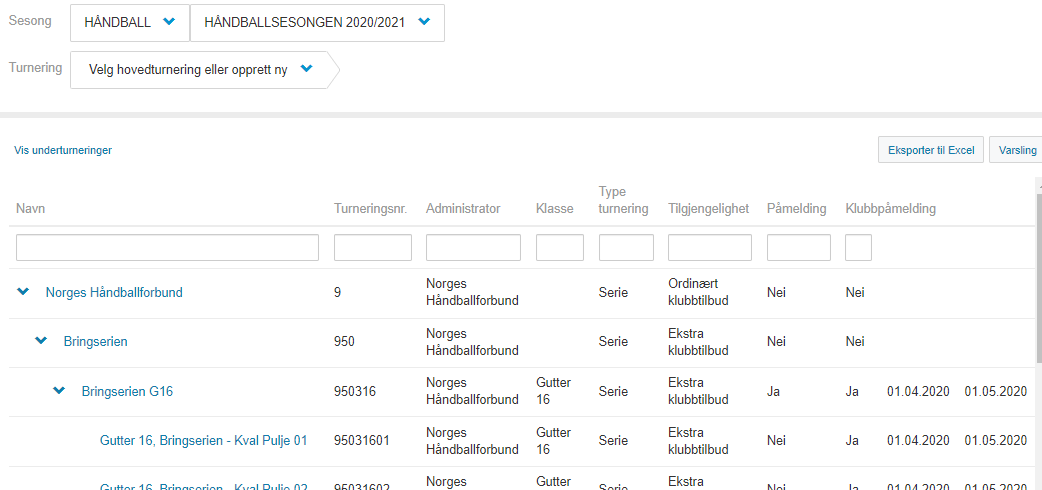Click Gutter 16 class in Bringserien G16 row
The height and width of the screenshot is (490, 1042).
(553, 391)
